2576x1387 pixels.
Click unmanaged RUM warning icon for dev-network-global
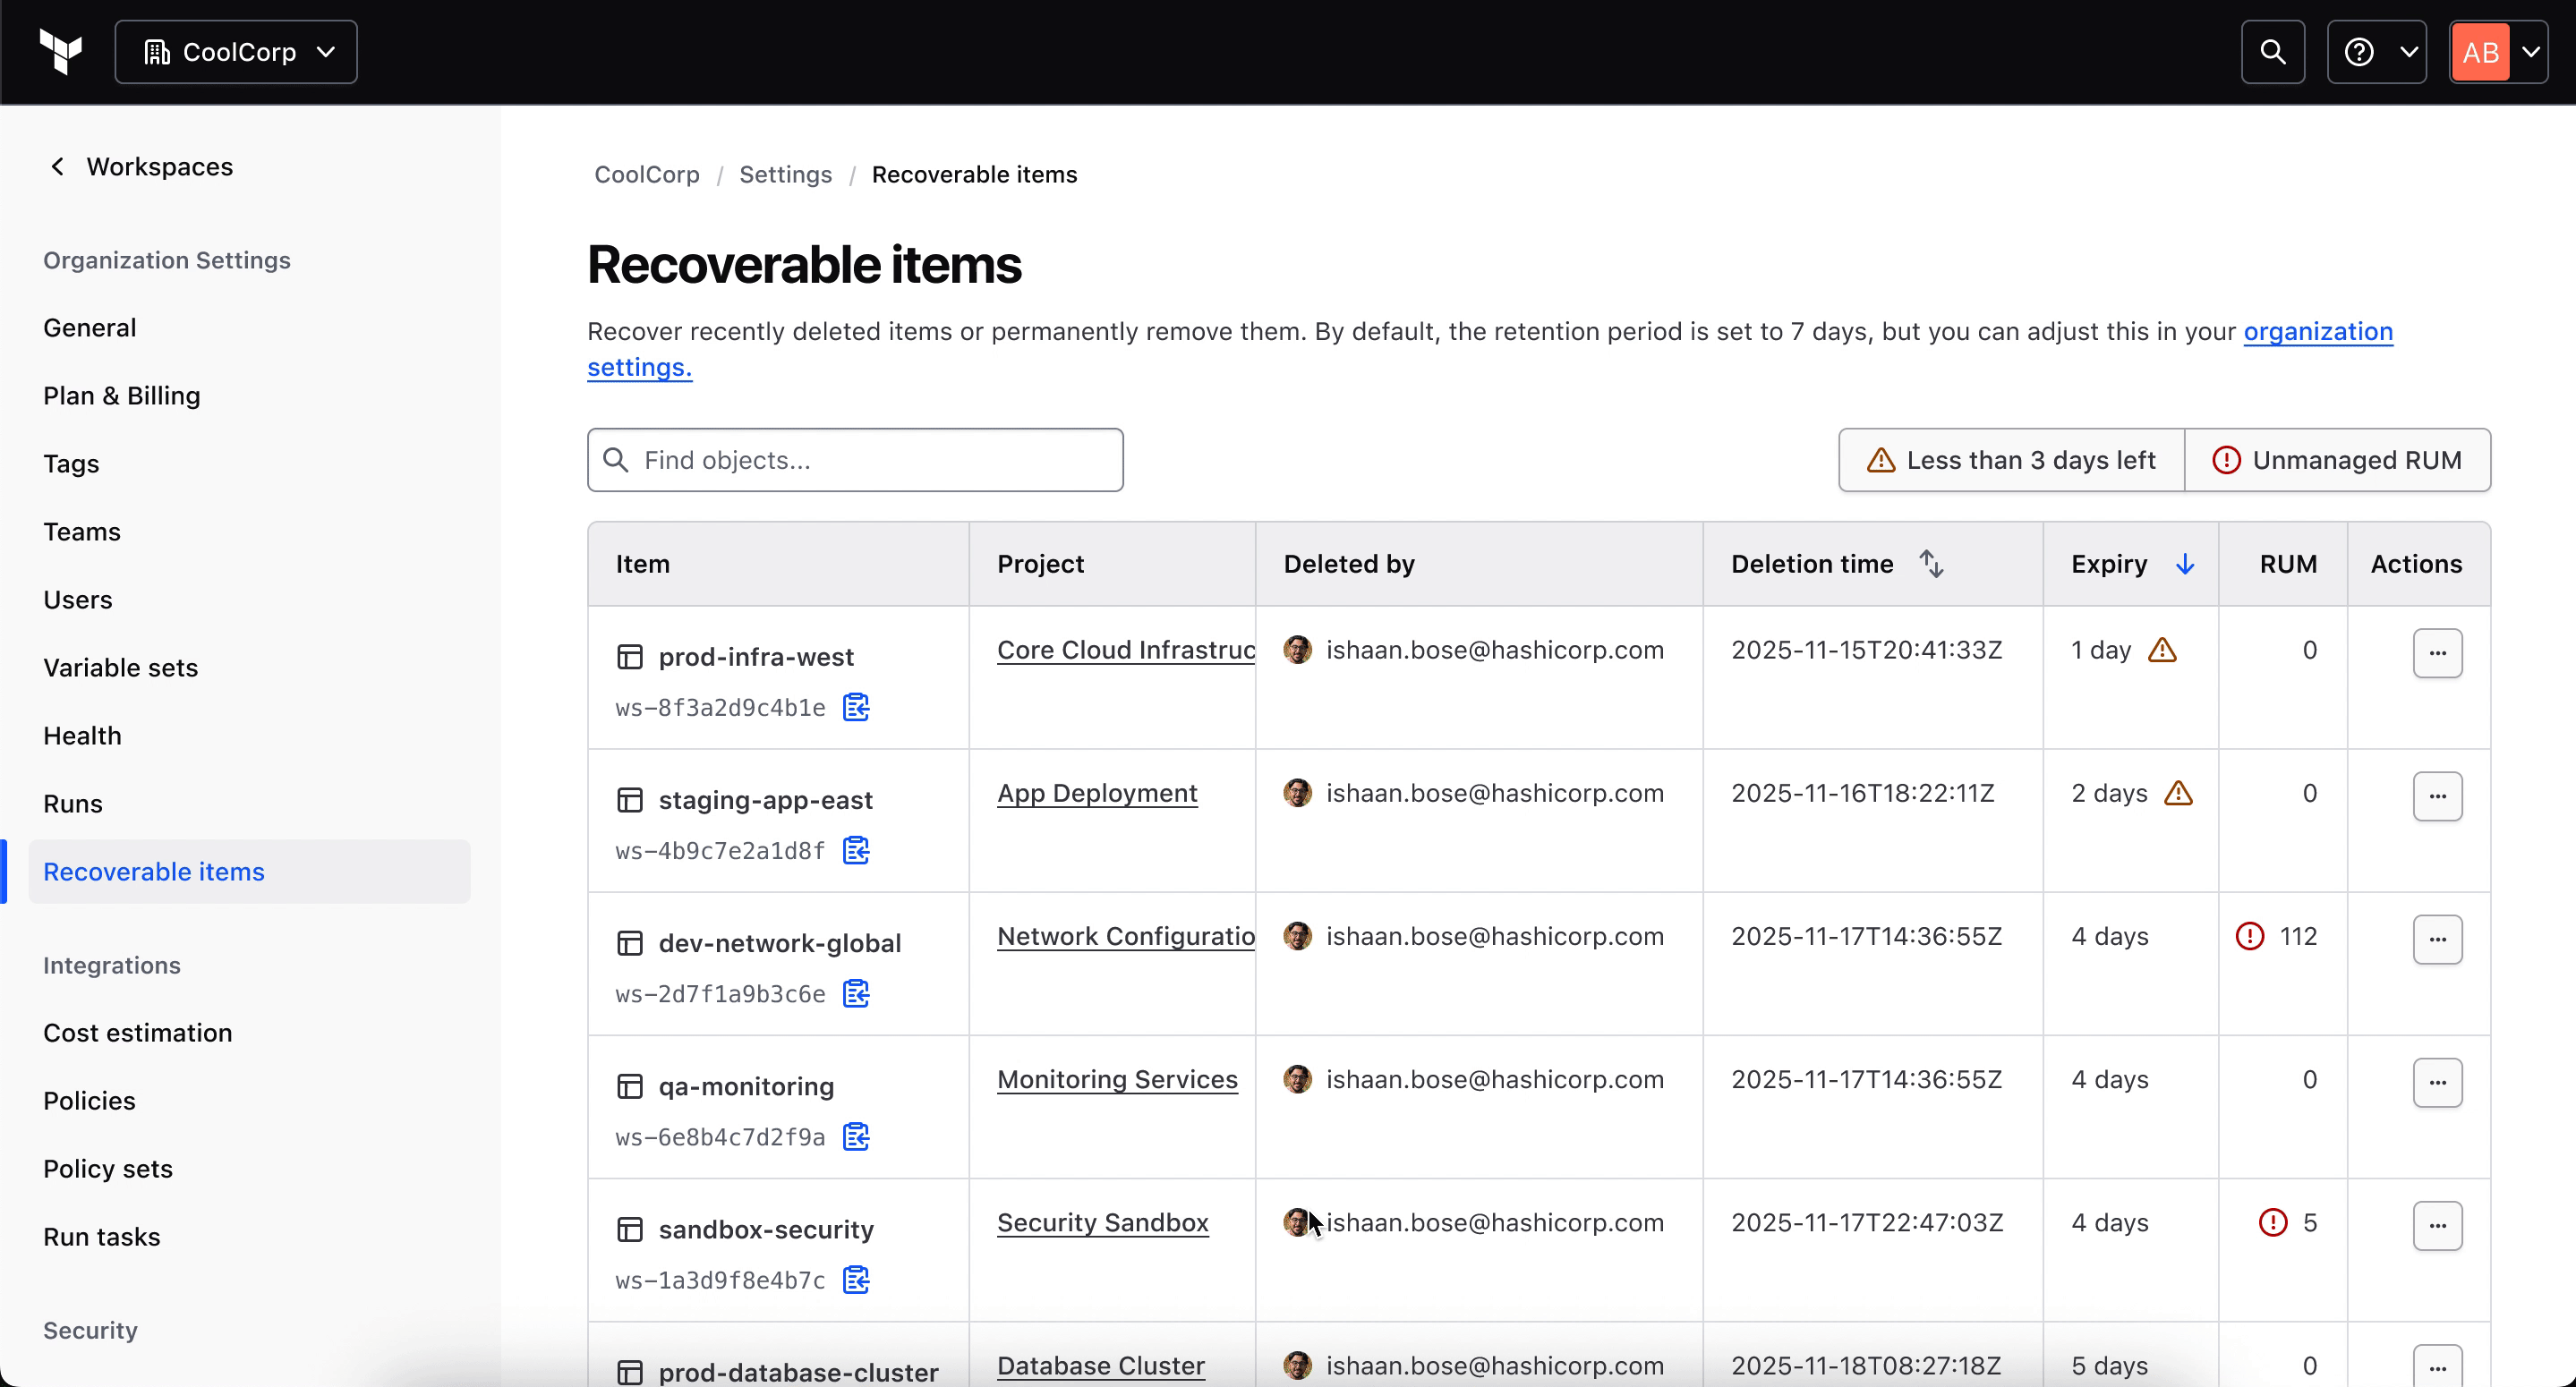2249,936
